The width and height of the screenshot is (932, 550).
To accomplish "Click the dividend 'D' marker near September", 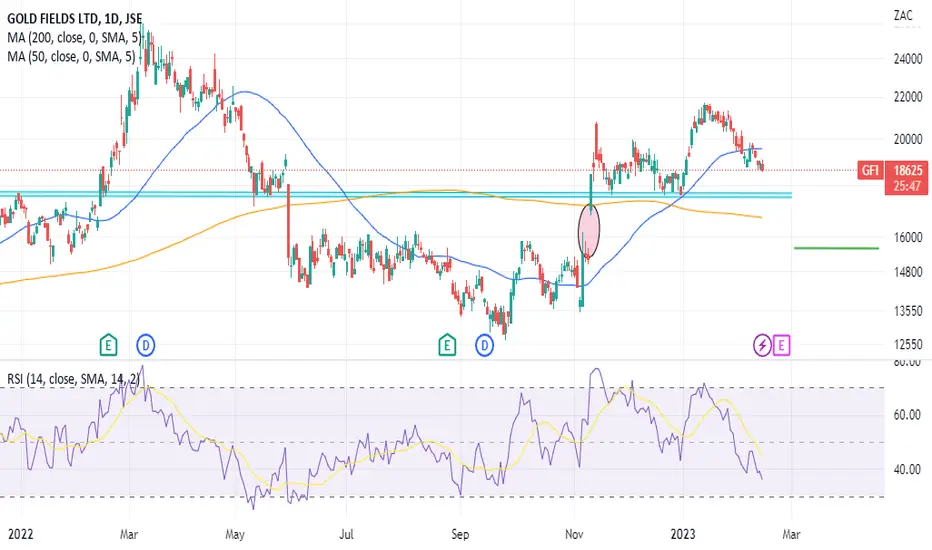I will click(x=484, y=345).
